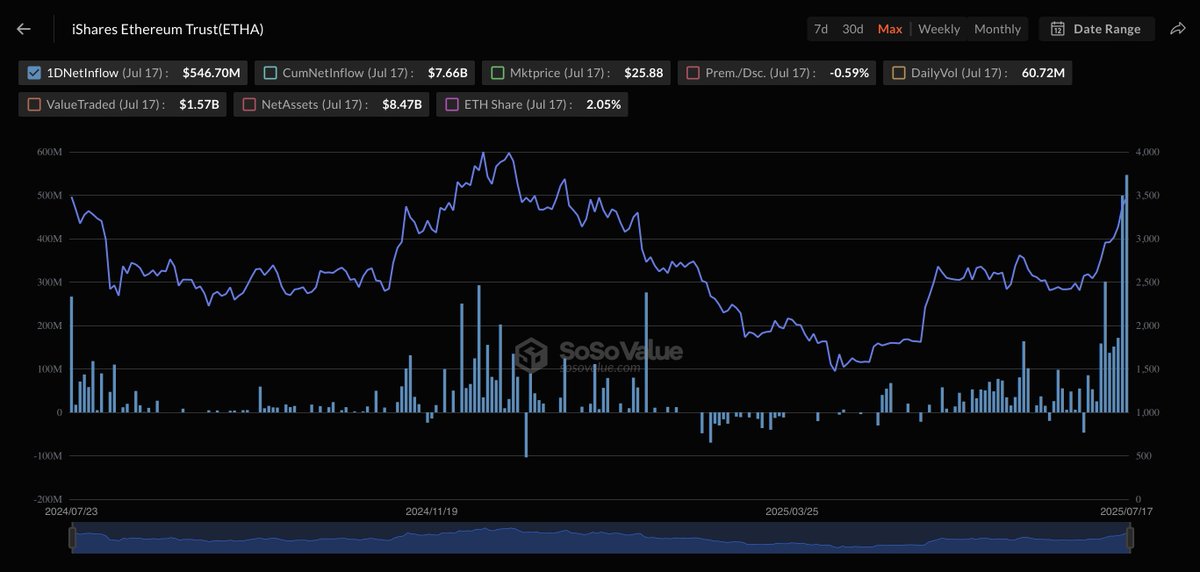Click the iShares Ethereum Trust(ETHA) title
1200x572 pixels.
tap(168, 29)
